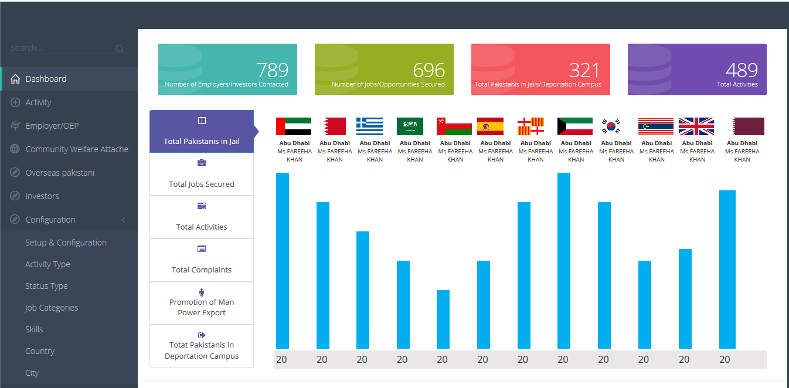Click the chart bar under the Greece flag
The width and height of the screenshot is (789, 388).
[x=363, y=290]
